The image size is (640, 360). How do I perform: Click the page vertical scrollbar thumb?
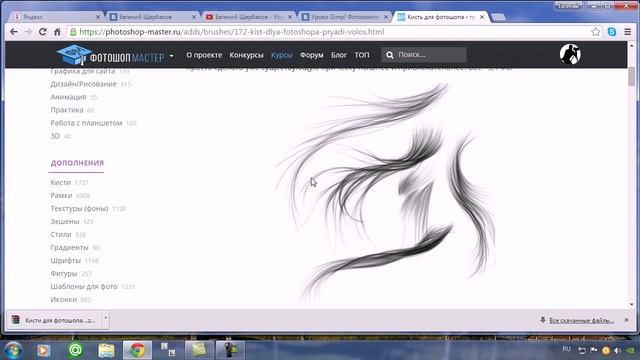[631, 76]
